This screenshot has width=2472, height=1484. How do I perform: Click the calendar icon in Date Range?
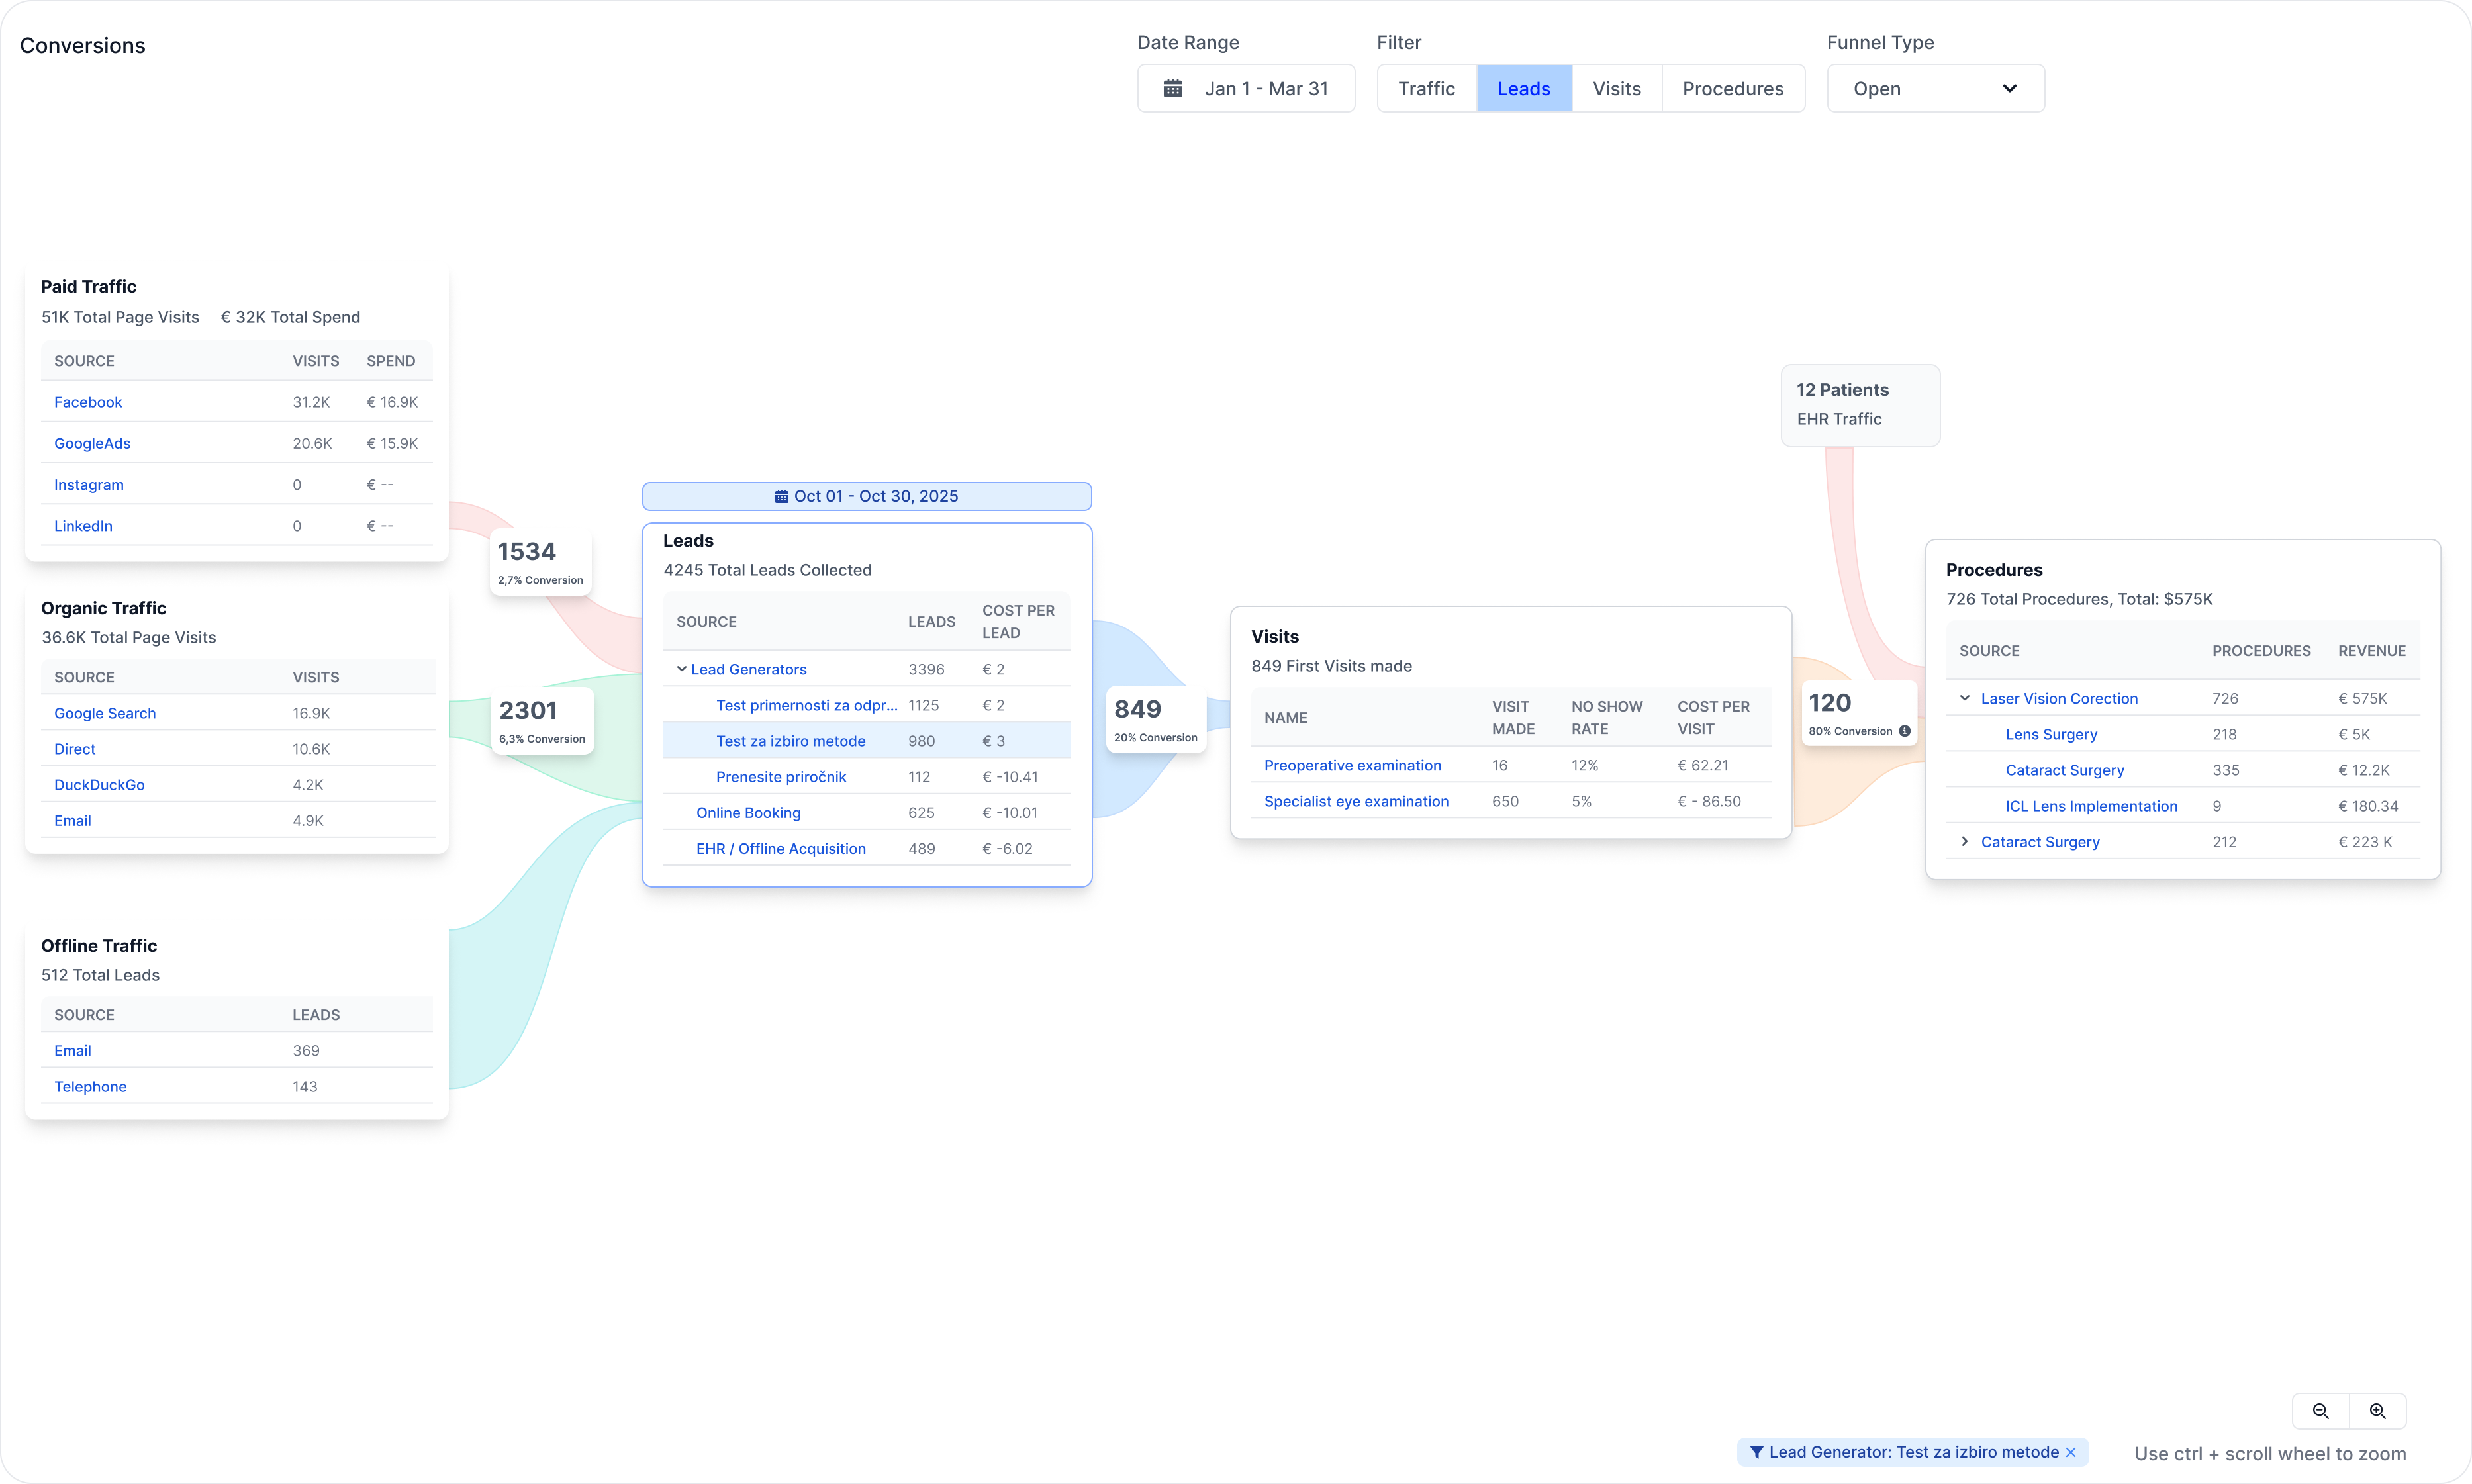(1173, 89)
